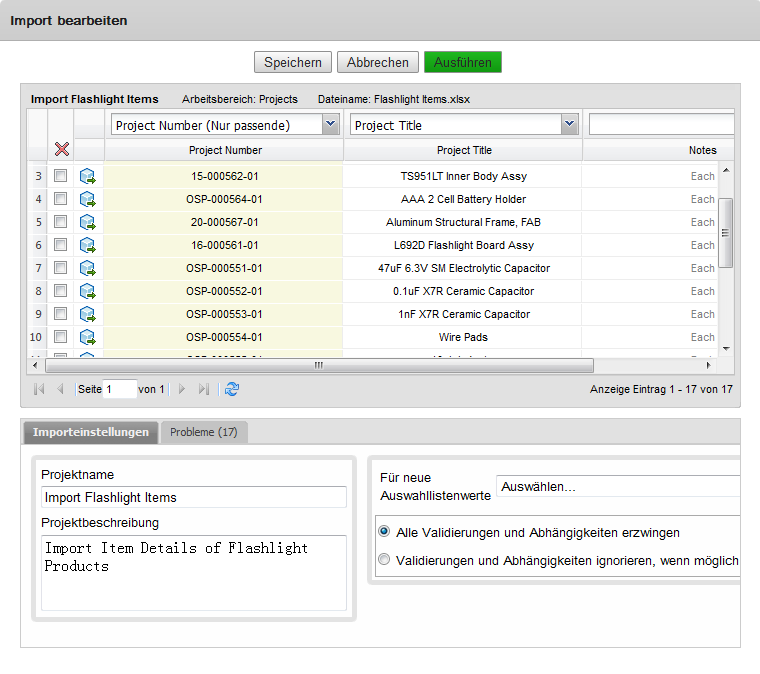This screenshot has height=674, width=760.
Task: Check the row 6 checkbox
Action: pos(61,244)
